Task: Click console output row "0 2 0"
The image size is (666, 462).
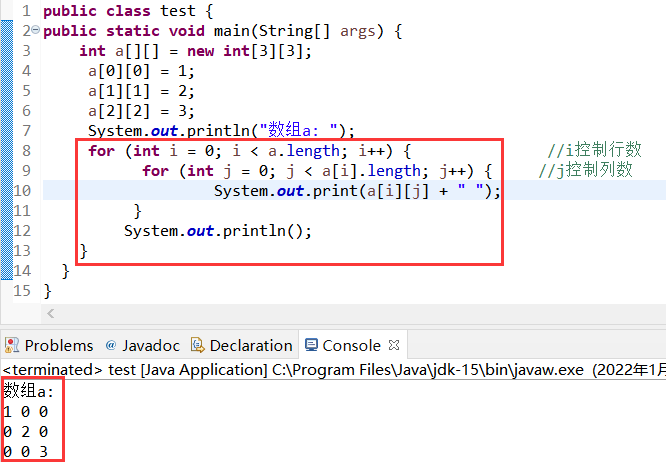Action: [x=25, y=431]
